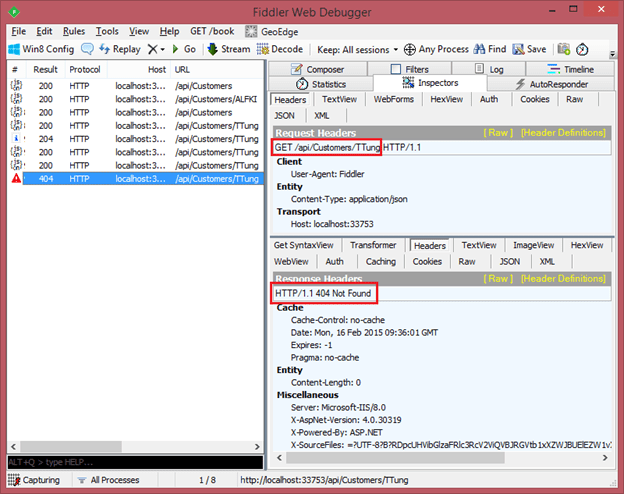Viewport: 624px width, 494px height.
Task: Open response ImageView tab
Action: click(x=533, y=245)
